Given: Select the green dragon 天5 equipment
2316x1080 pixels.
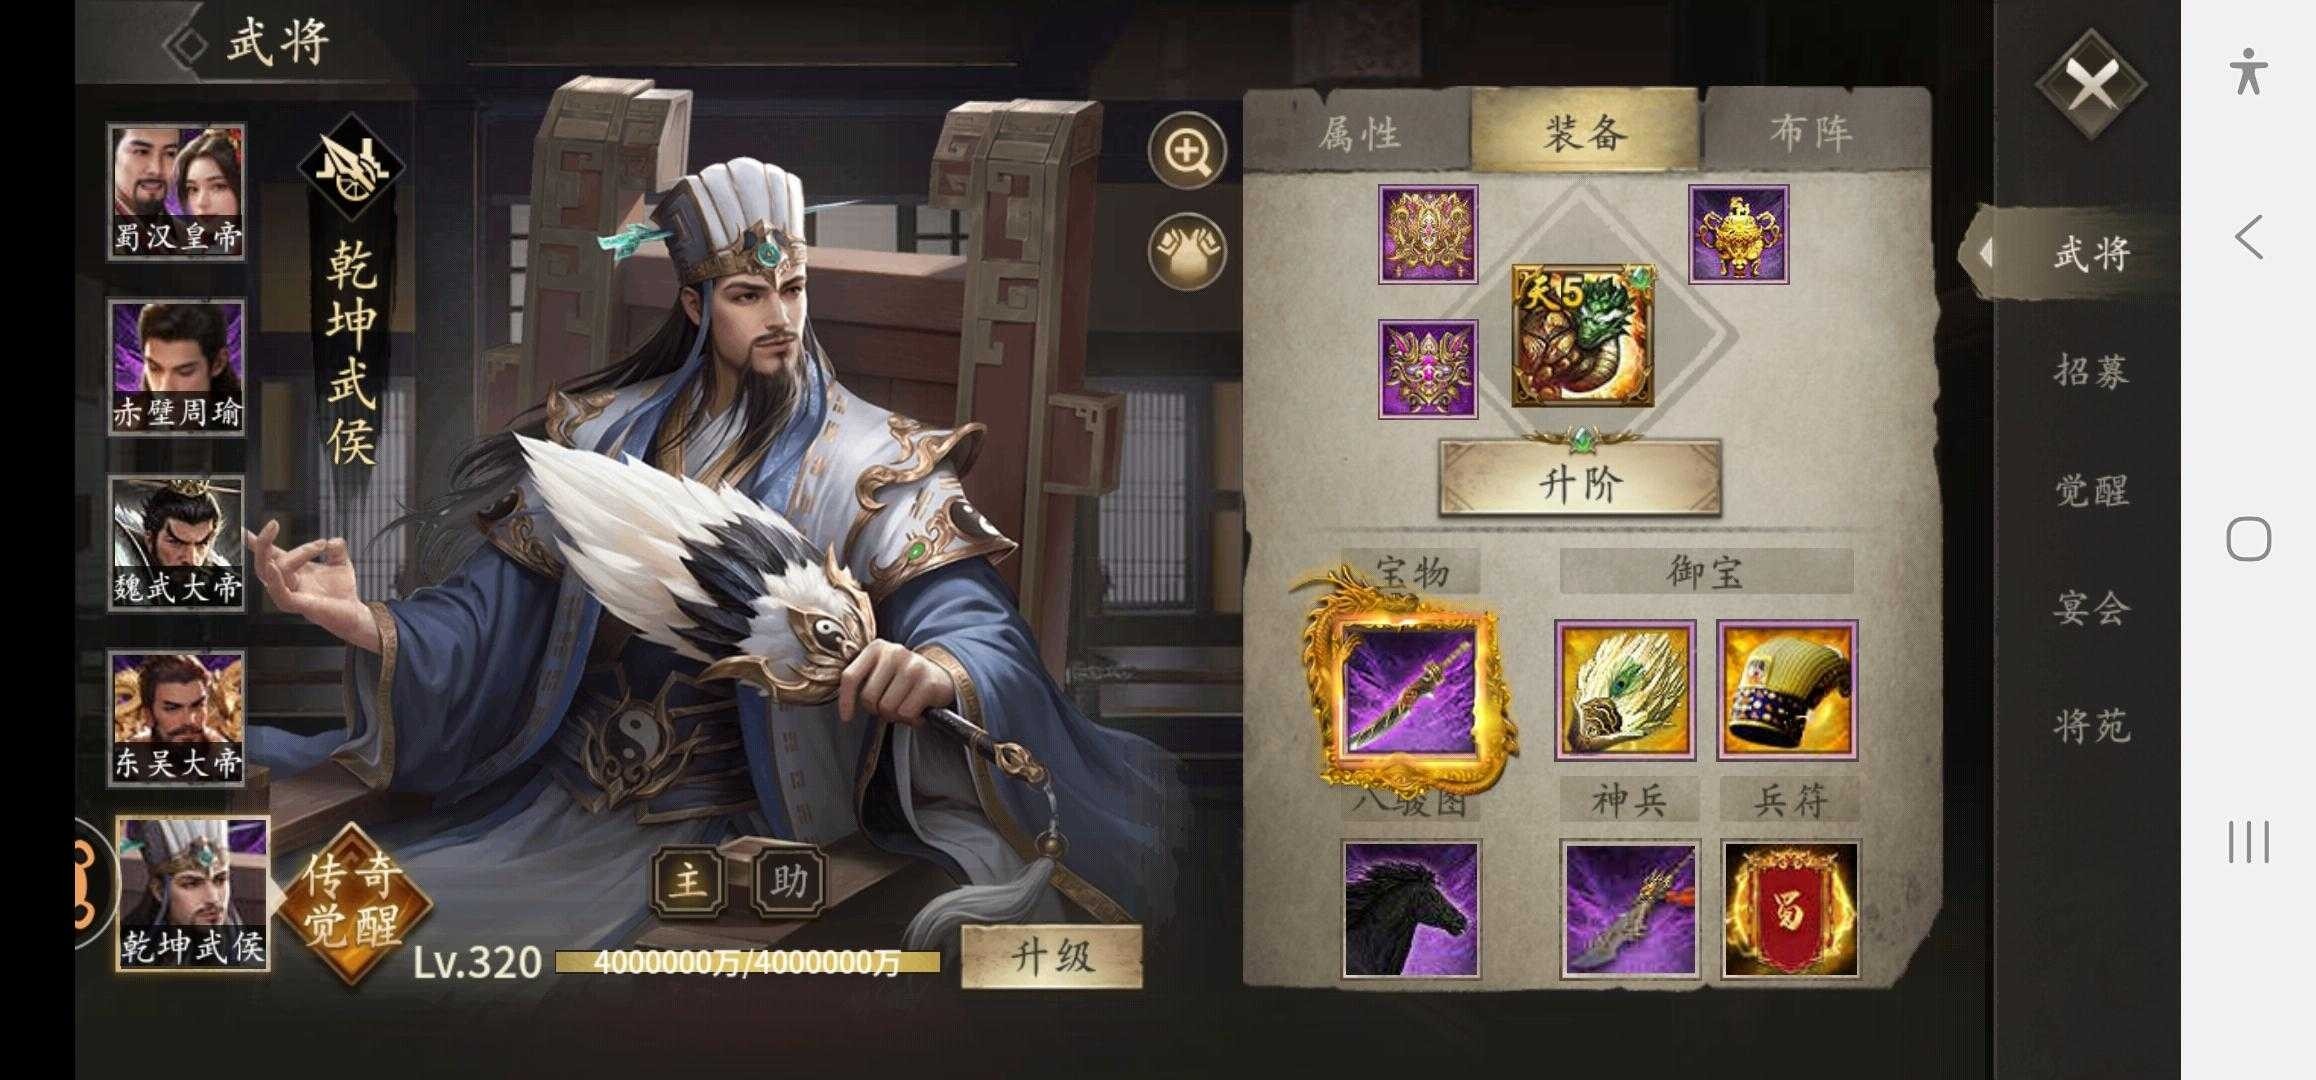Looking at the screenshot, I should pyautogui.click(x=1582, y=336).
